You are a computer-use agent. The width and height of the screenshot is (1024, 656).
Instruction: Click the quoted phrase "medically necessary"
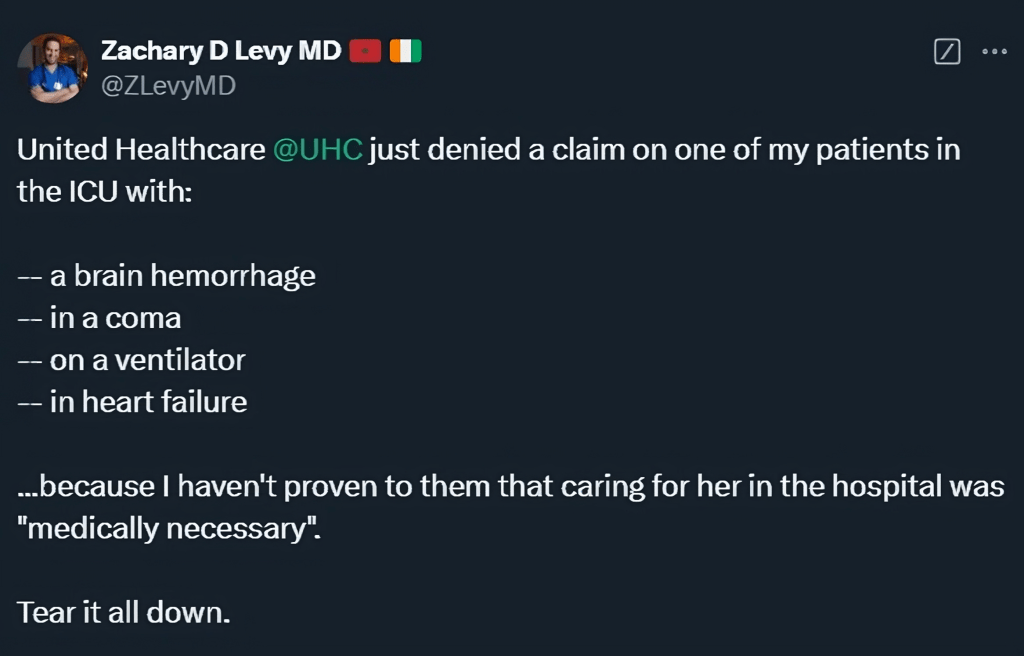(166, 528)
